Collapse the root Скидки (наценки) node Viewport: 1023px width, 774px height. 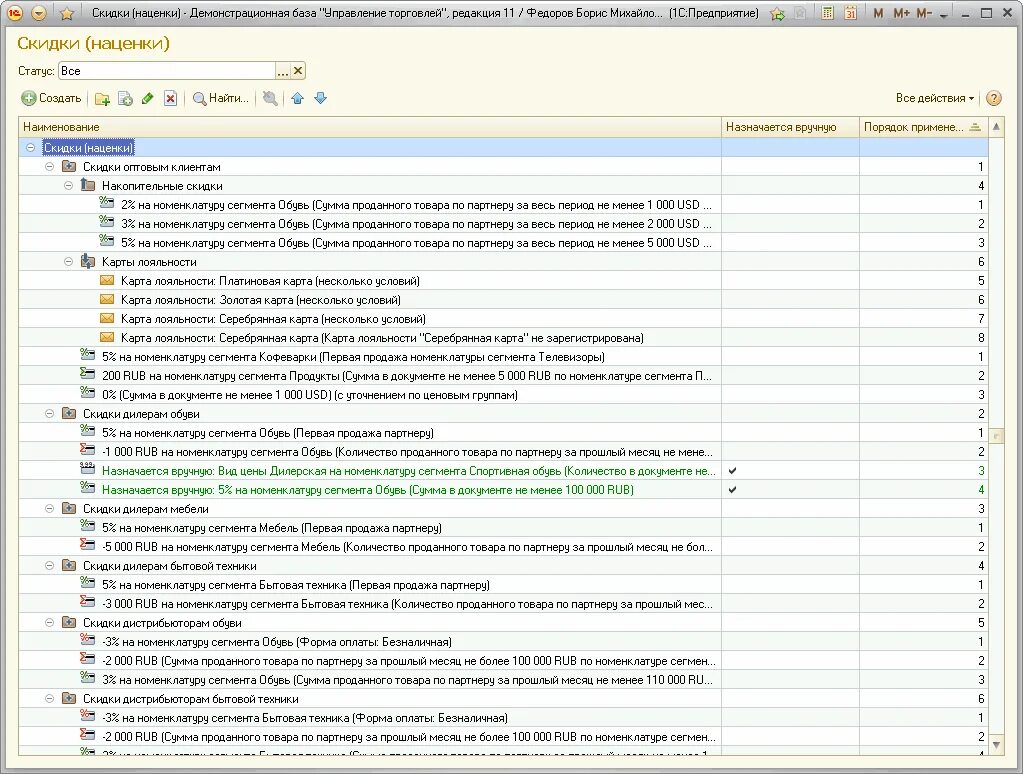pyautogui.click(x=30, y=147)
